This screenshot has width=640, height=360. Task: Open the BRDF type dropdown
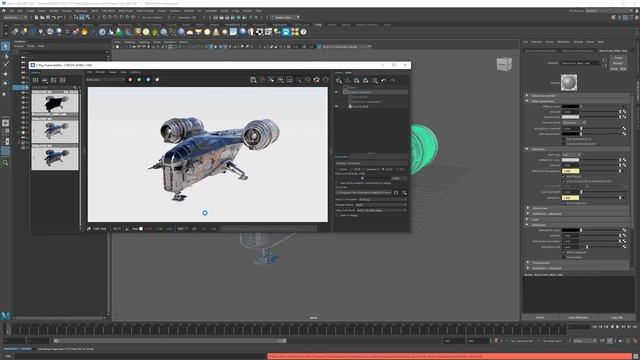pyautogui.click(x=571, y=155)
